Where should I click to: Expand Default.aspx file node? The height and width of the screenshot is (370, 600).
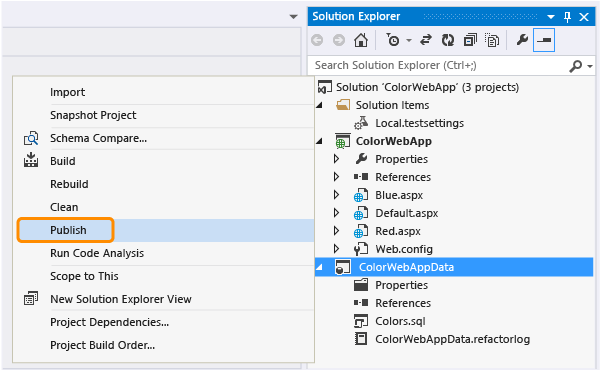[337, 213]
